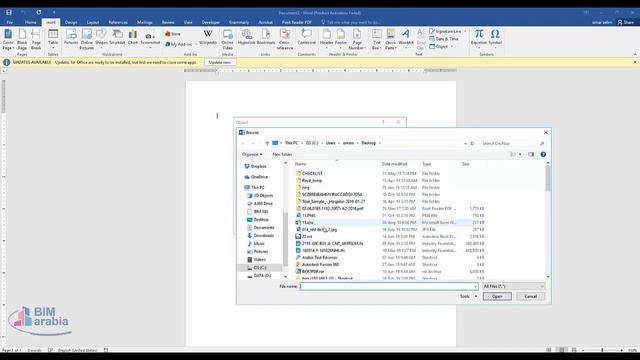Open the Screenshot tool
The height and width of the screenshot is (360, 640).
point(150,38)
